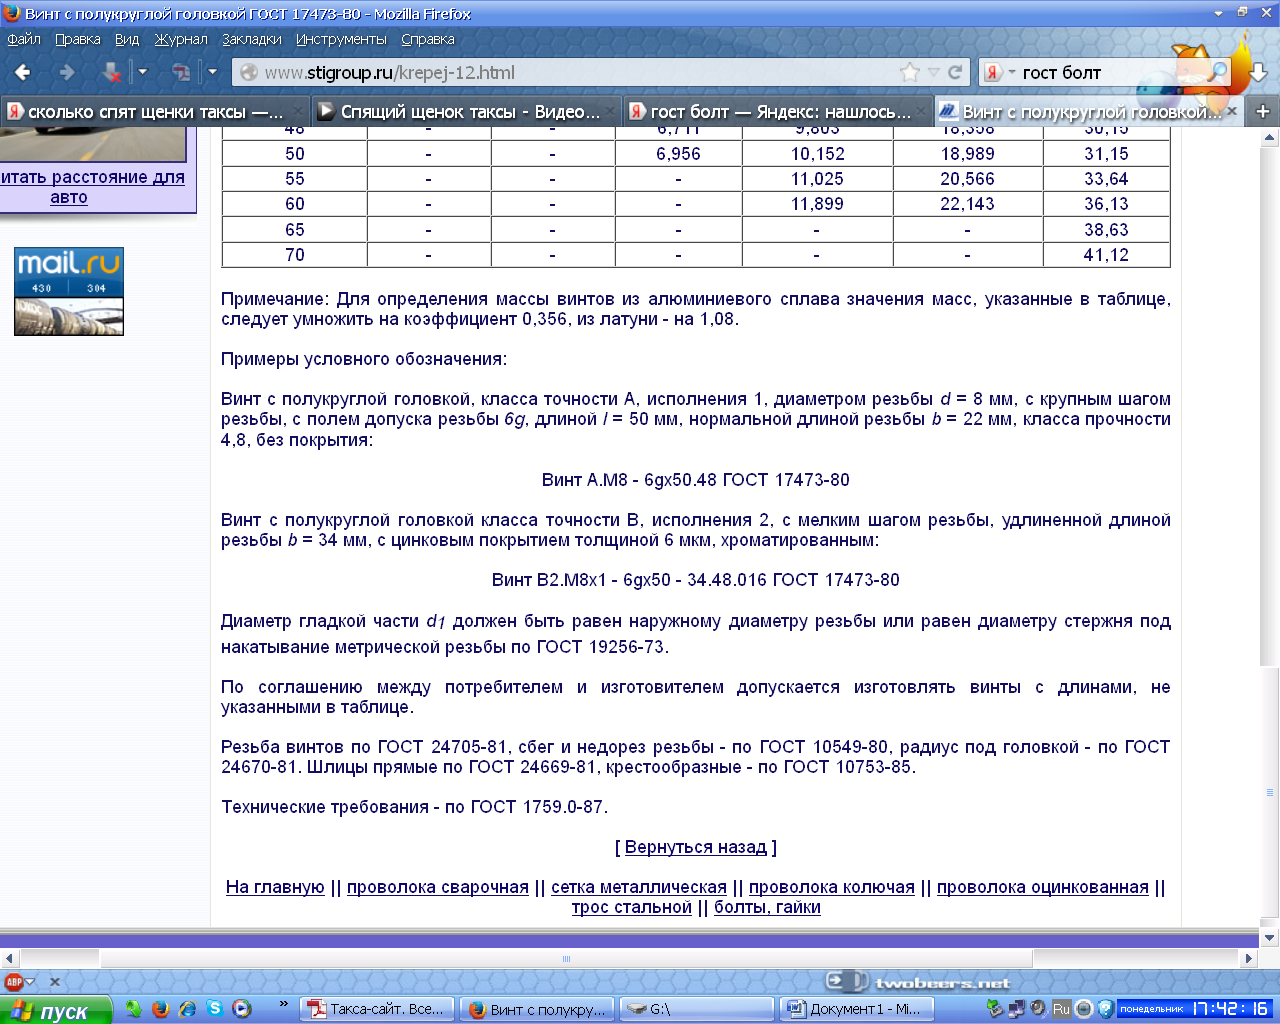Click the blue shield tray icon
This screenshot has height=1024, width=1280.
point(1105,1009)
